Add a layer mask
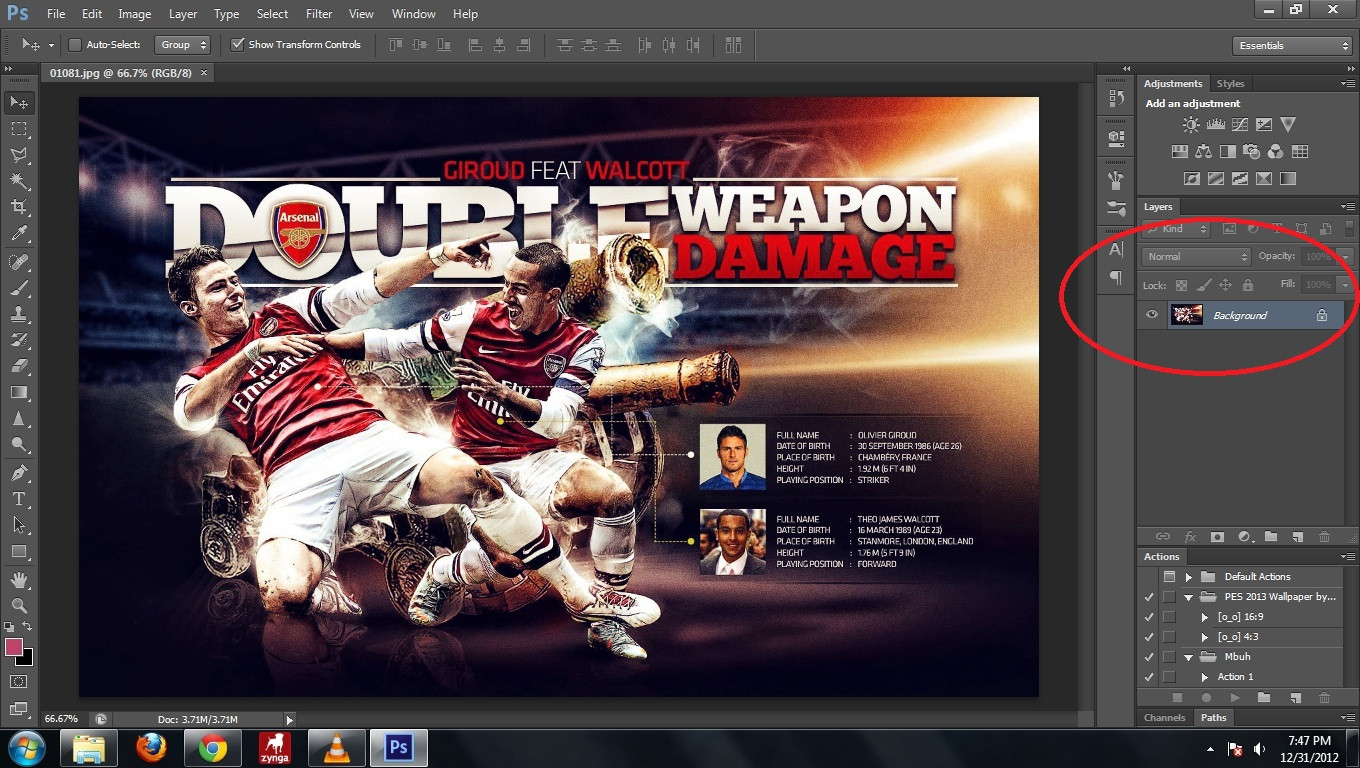 (1217, 537)
